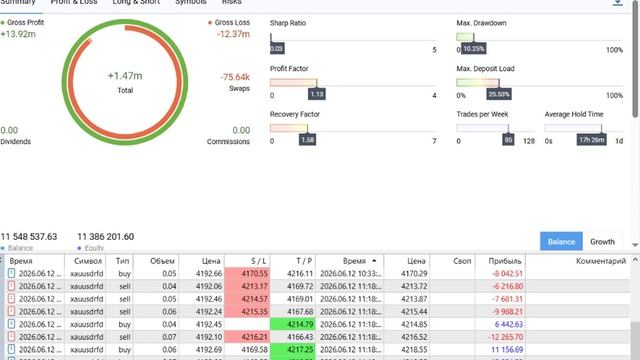Switch chart to Balance view
This screenshot has width=640, height=360.
point(561,242)
